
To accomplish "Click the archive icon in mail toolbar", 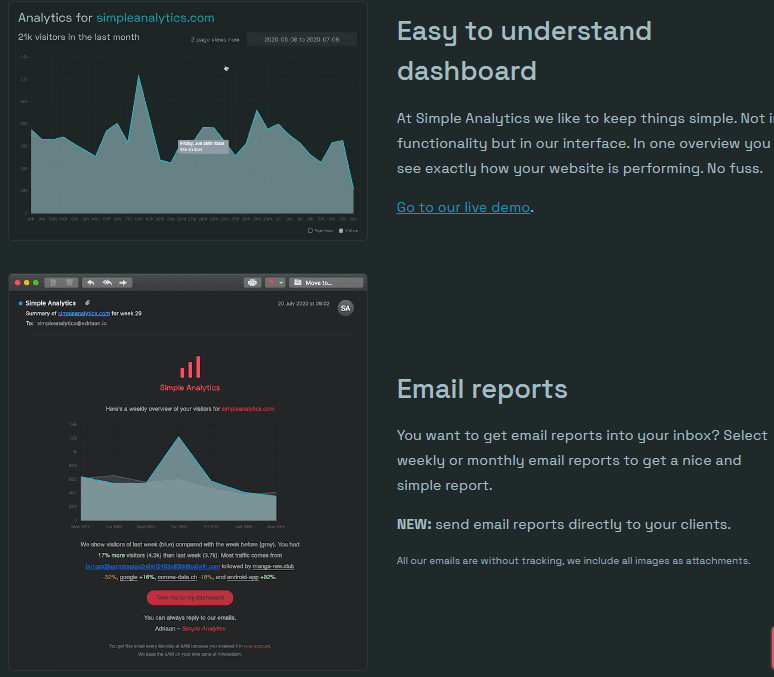I will (69, 282).
